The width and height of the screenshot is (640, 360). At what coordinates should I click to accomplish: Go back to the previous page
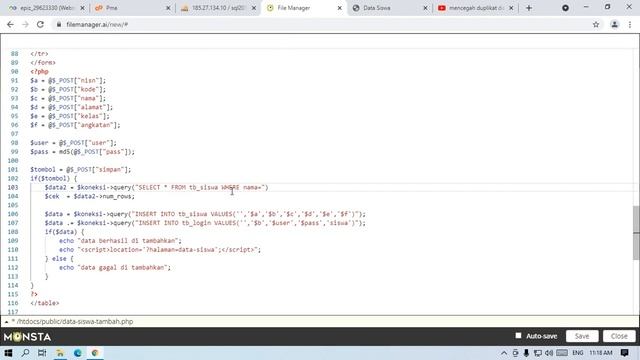(x=10, y=24)
